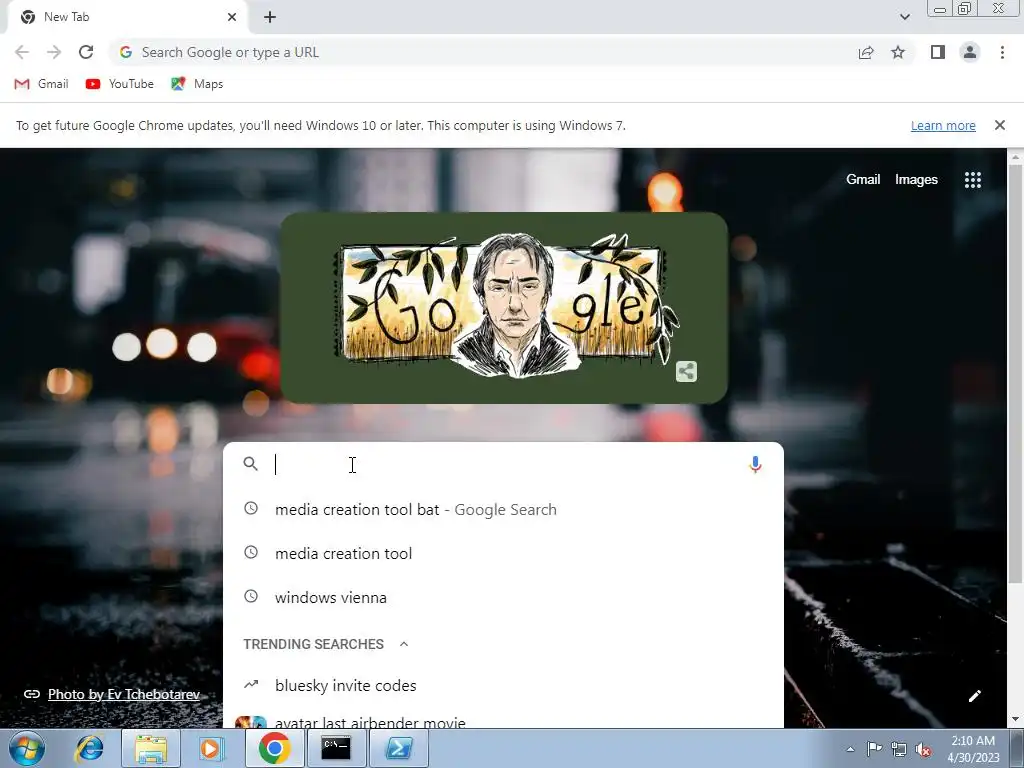1024x768 pixels.
Task: Open Action Center flag in tray
Action: pyautogui.click(x=874, y=749)
